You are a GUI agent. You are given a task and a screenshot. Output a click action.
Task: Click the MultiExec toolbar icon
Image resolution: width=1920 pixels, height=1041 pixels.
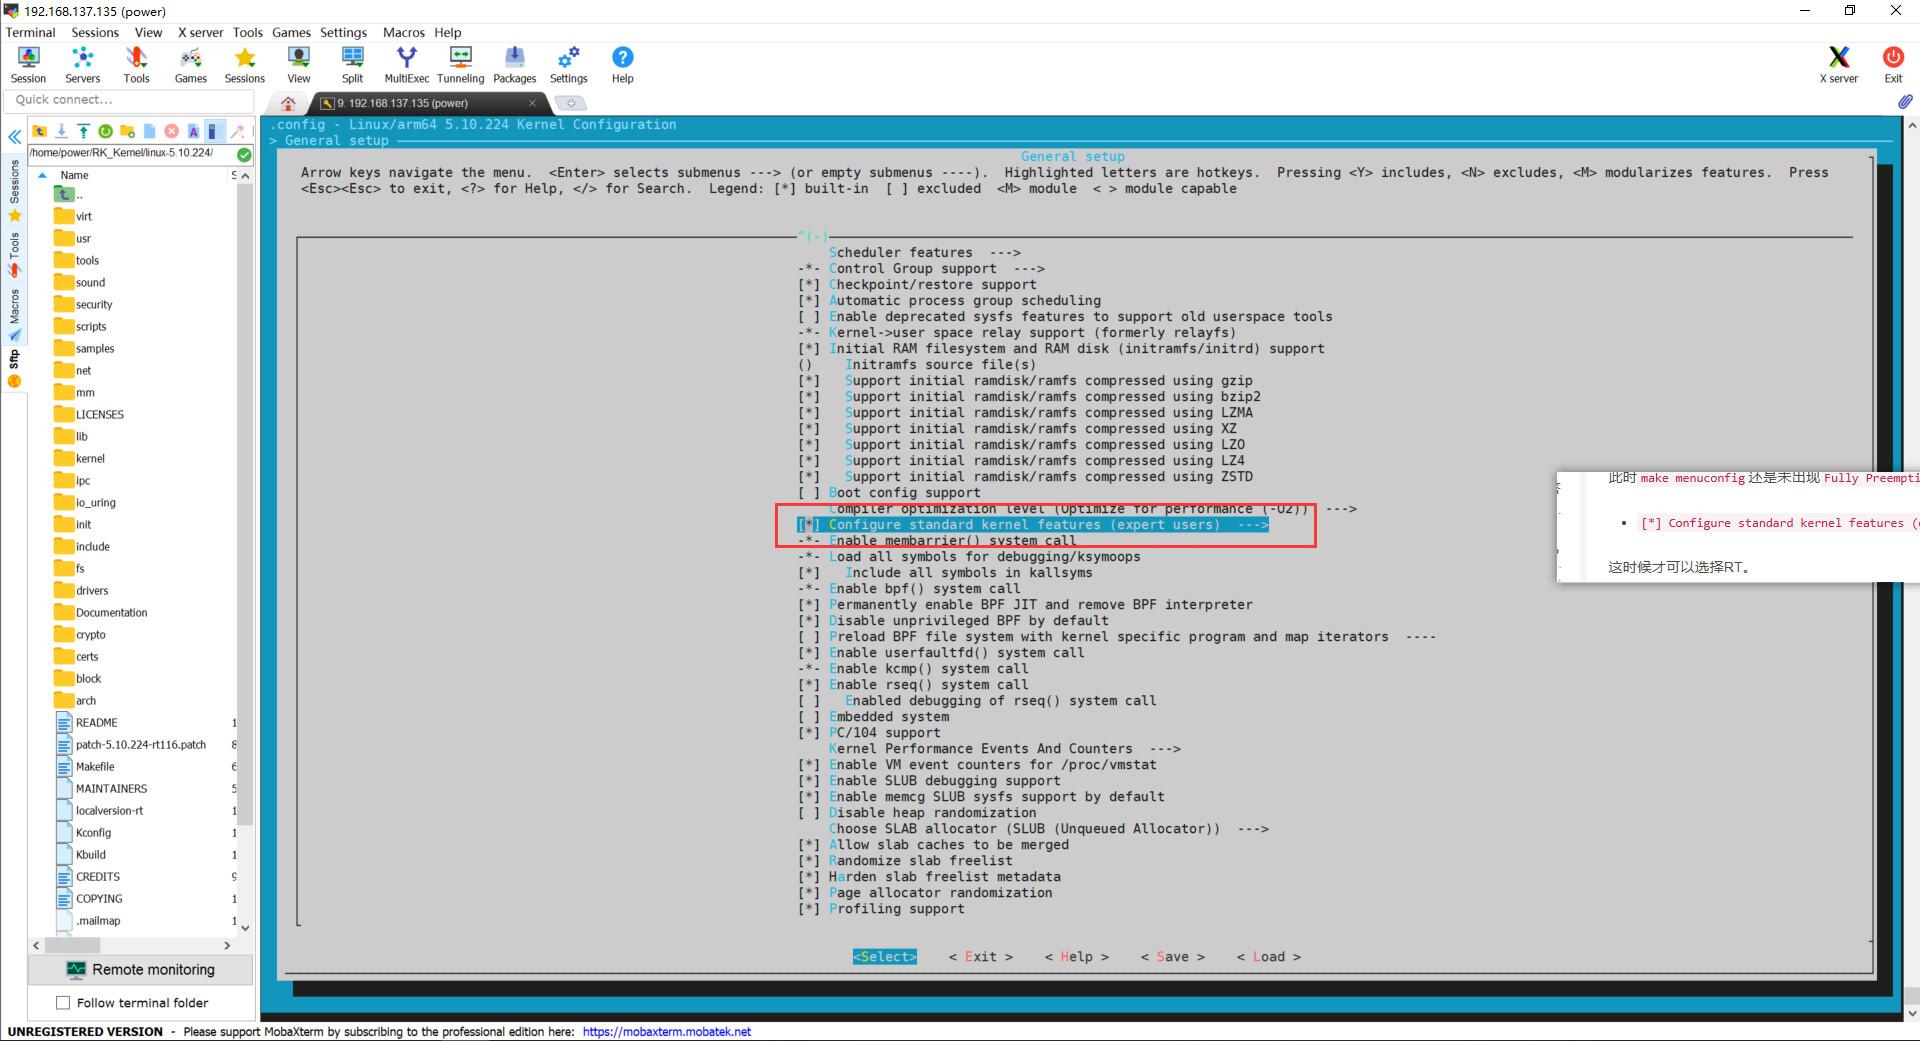[x=406, y=65]
